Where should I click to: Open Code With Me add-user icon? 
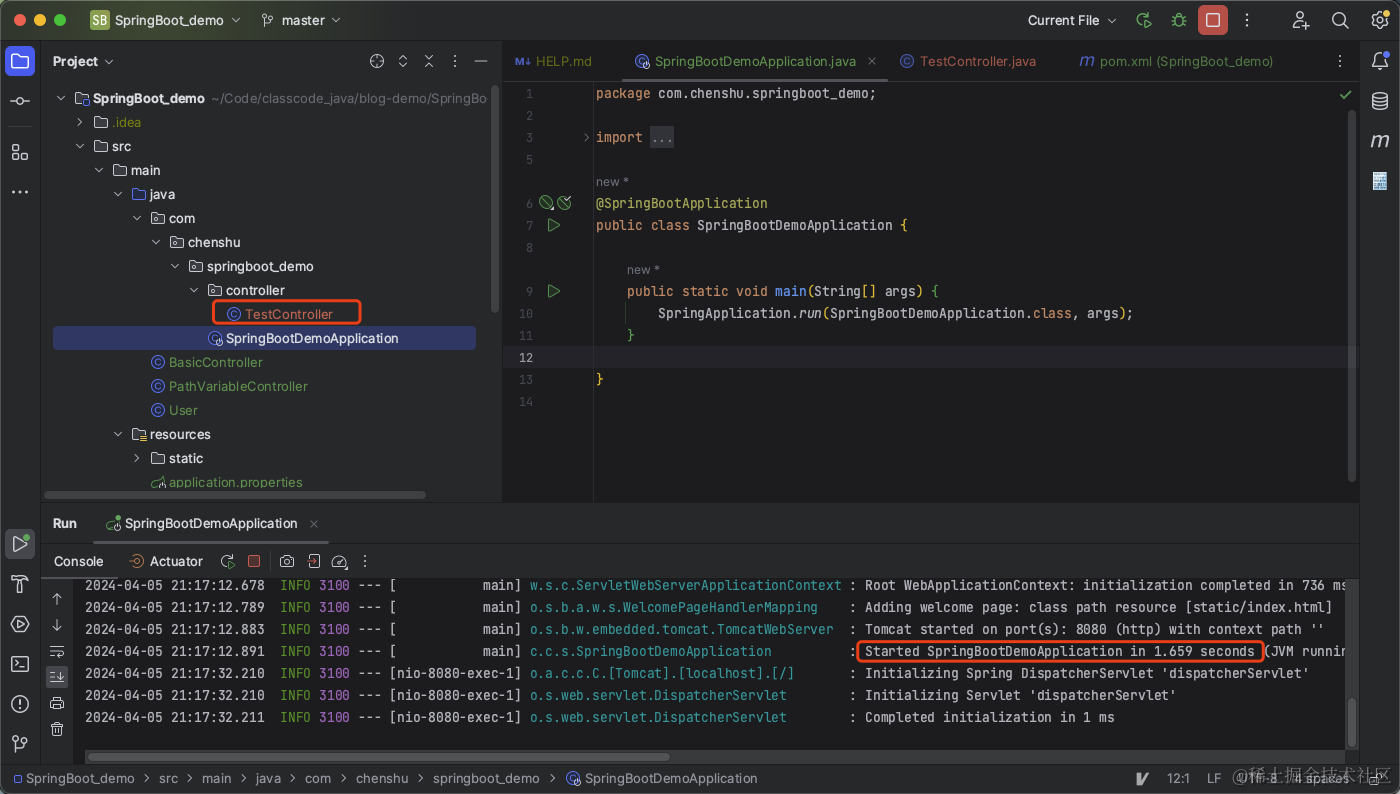(x=1300, y=20)
